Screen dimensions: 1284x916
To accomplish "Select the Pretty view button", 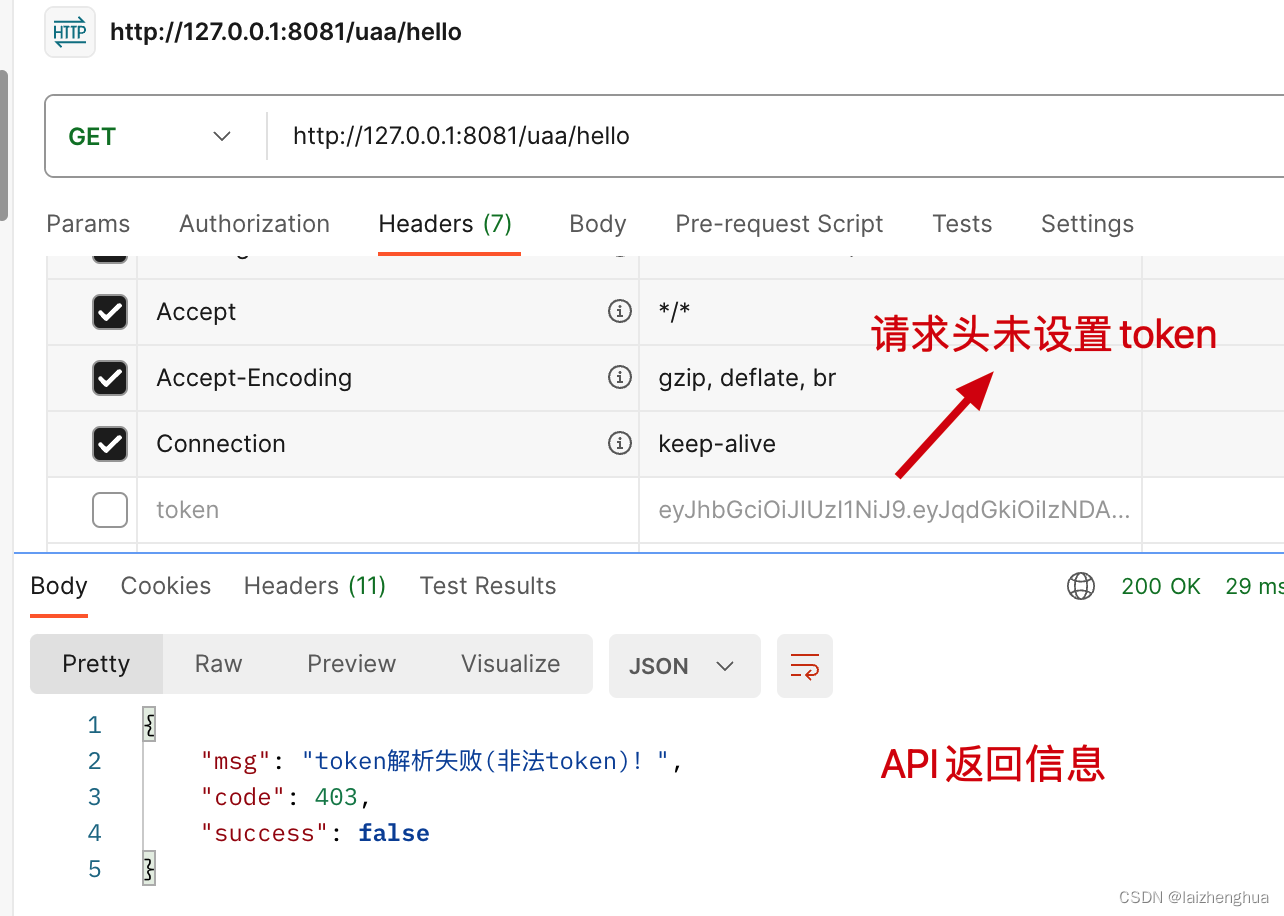I will point(96,664).
